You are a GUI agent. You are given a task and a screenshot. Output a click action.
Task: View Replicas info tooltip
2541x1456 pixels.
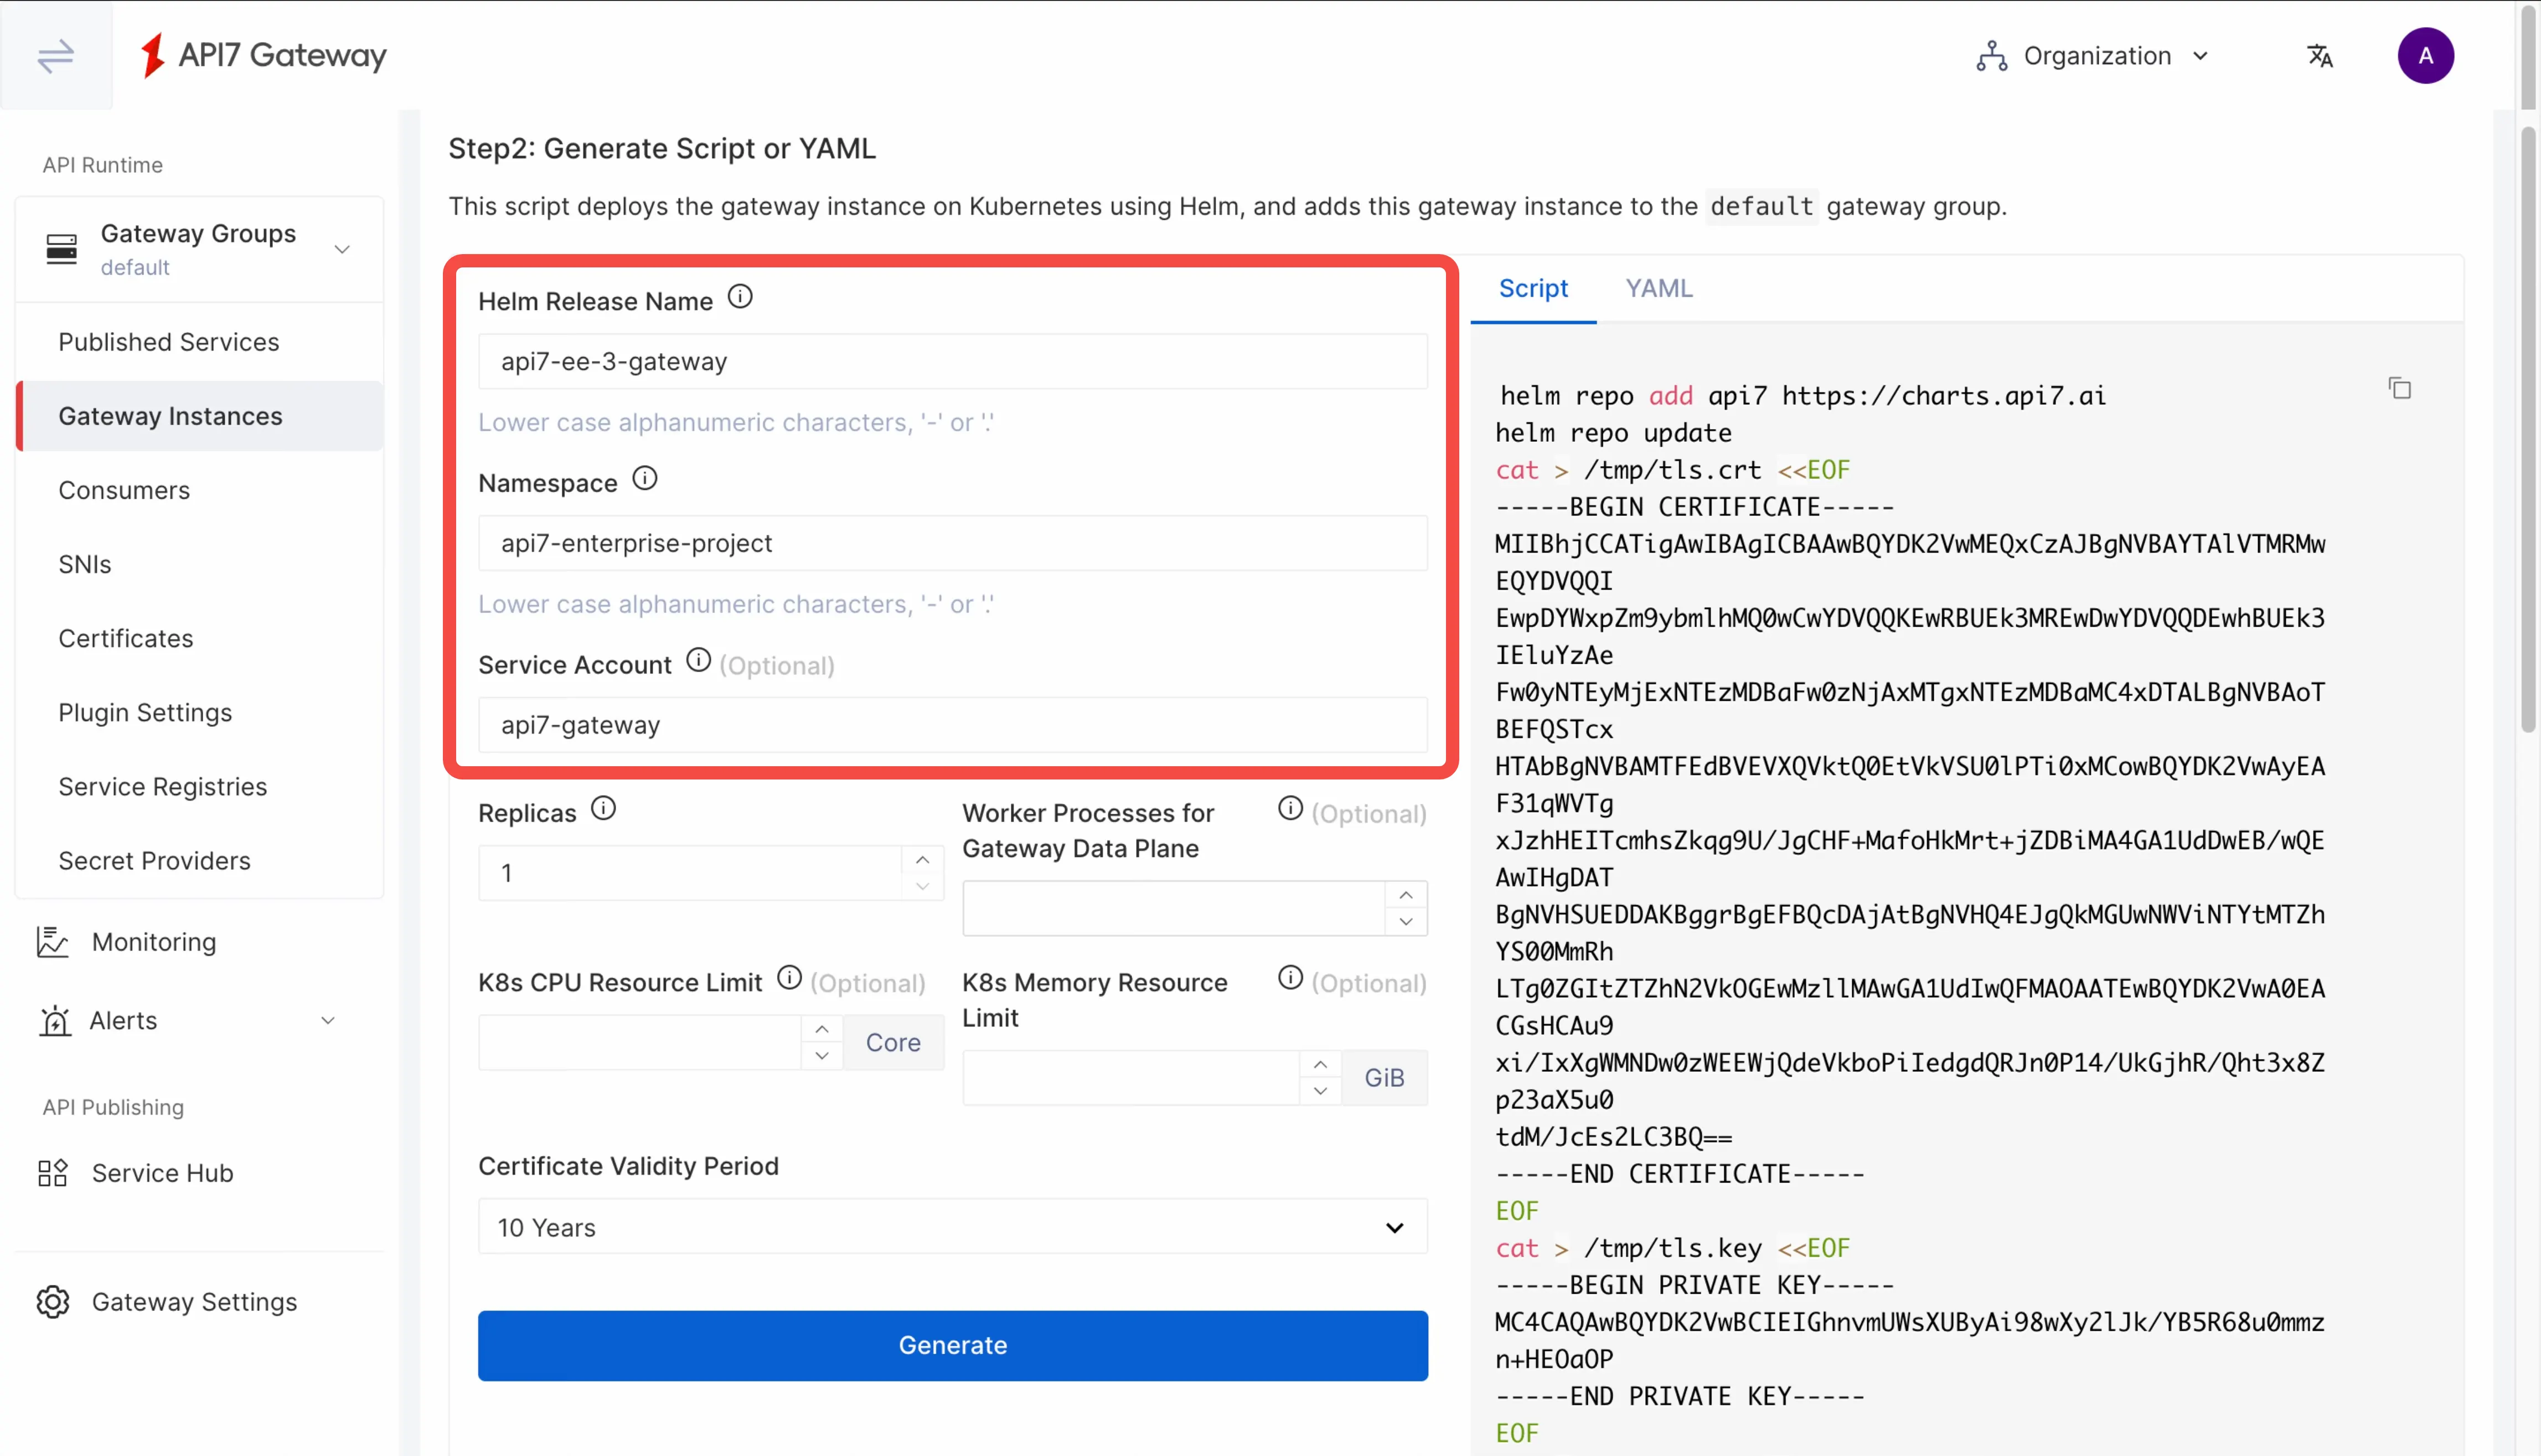(604, 808)
